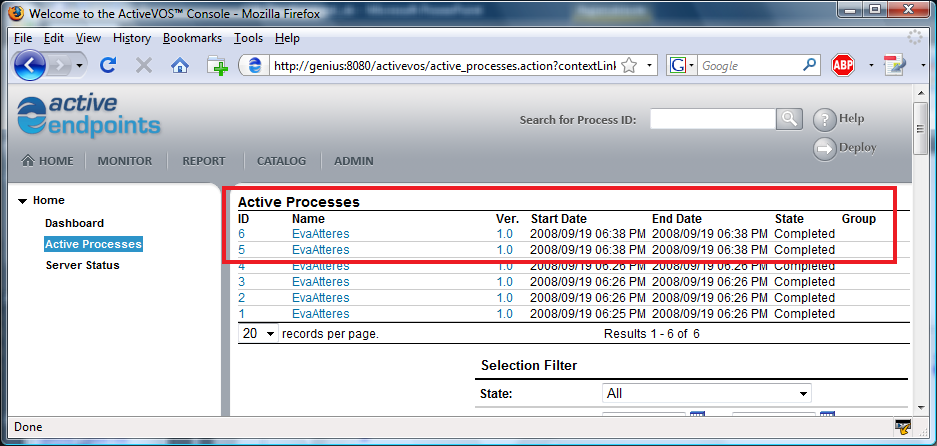Click the Deploy arrow icon

(825, 149)
